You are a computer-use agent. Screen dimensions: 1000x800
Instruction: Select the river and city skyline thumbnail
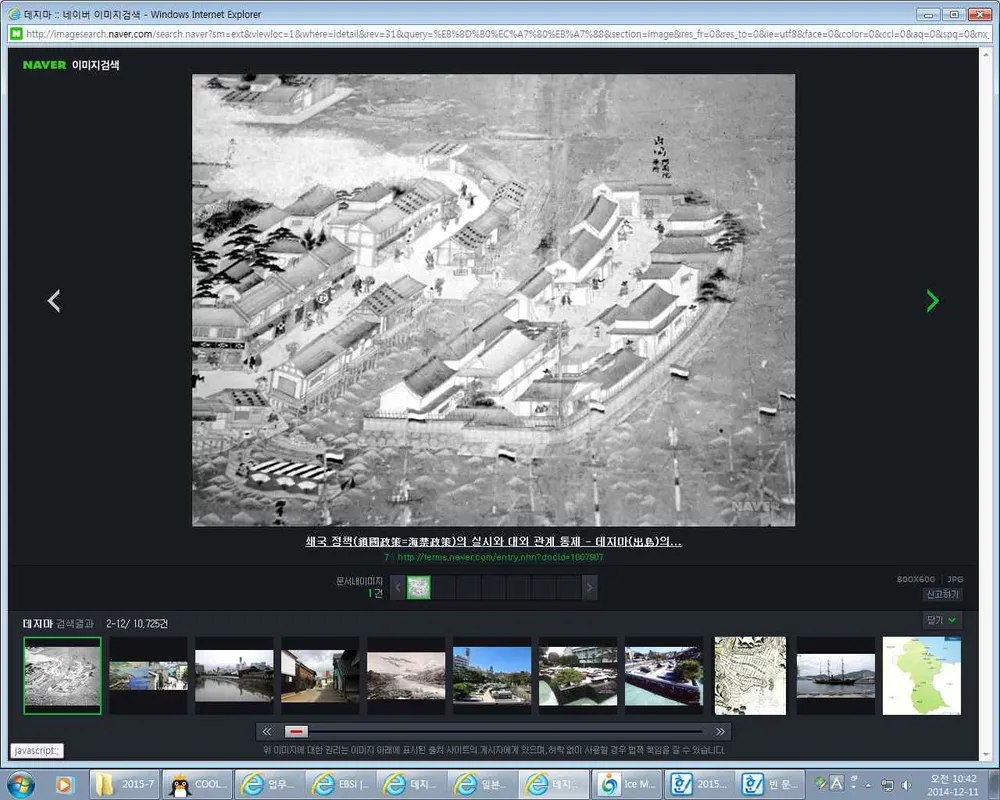(x=234, y=676)
